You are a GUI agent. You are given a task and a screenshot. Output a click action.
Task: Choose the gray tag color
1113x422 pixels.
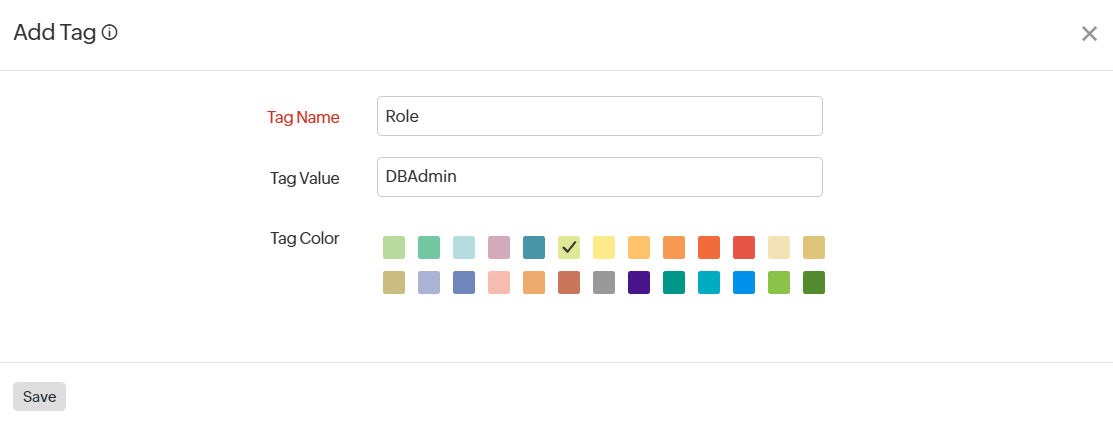604,282
